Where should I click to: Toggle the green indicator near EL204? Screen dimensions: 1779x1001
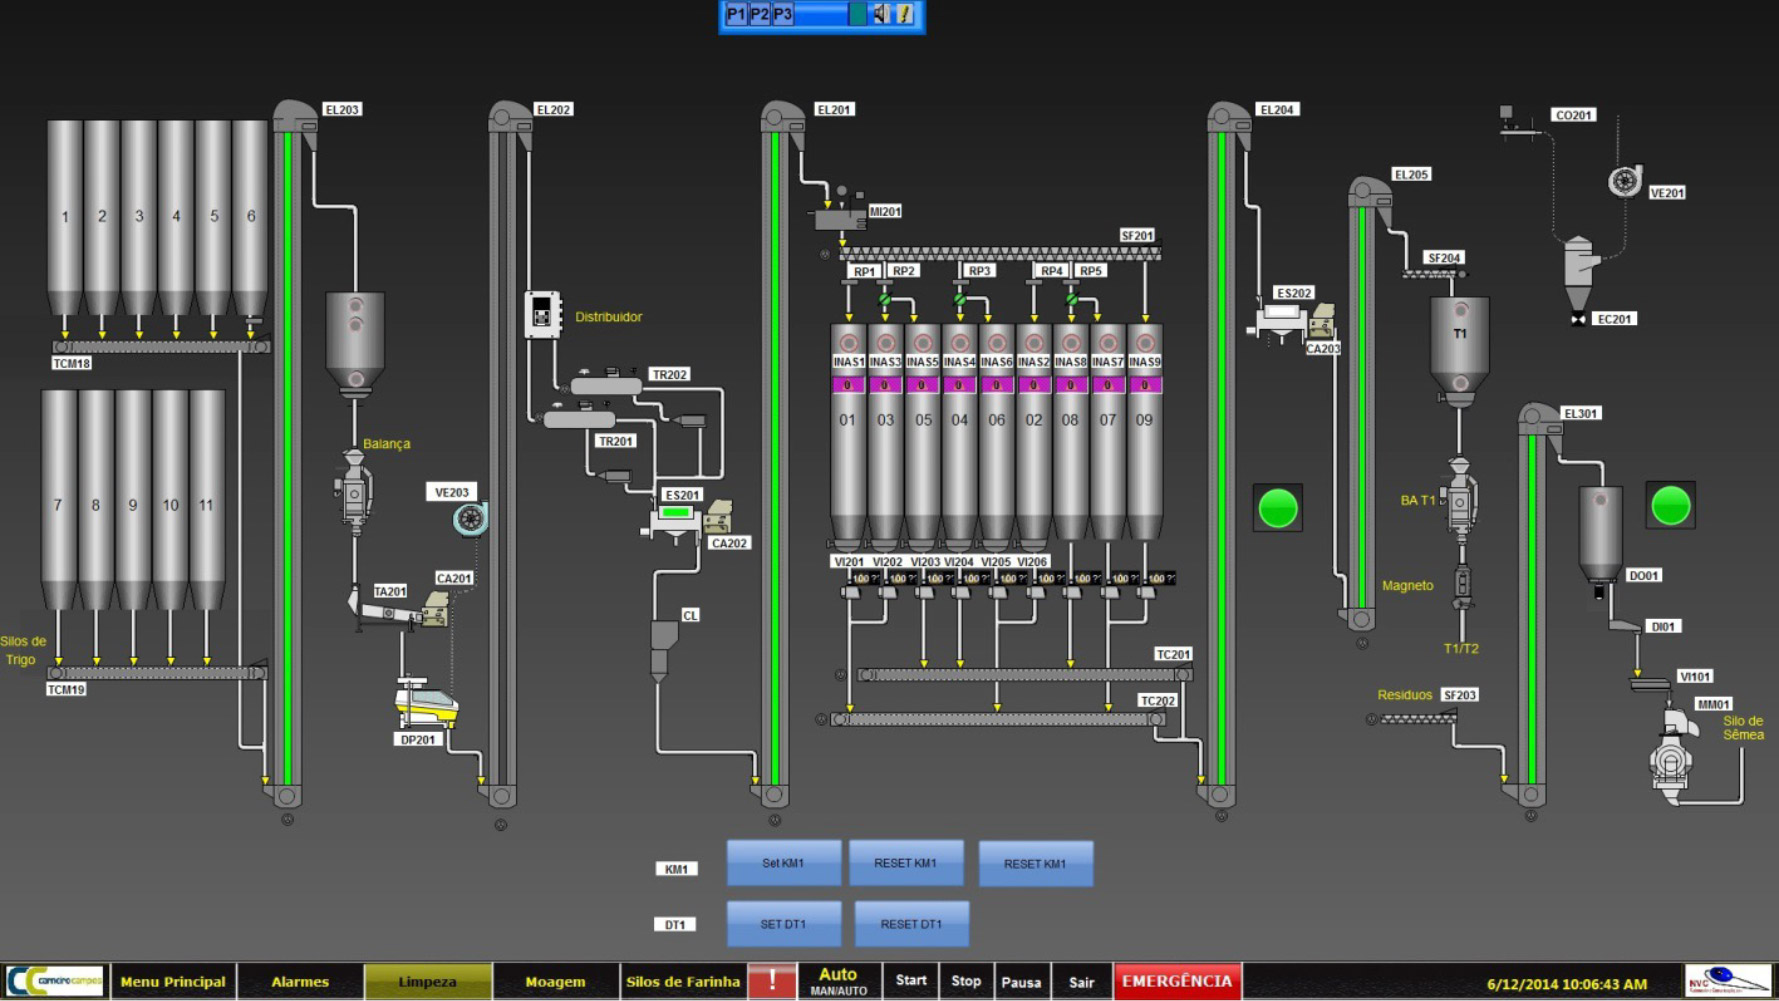(x=1277, y=508)
